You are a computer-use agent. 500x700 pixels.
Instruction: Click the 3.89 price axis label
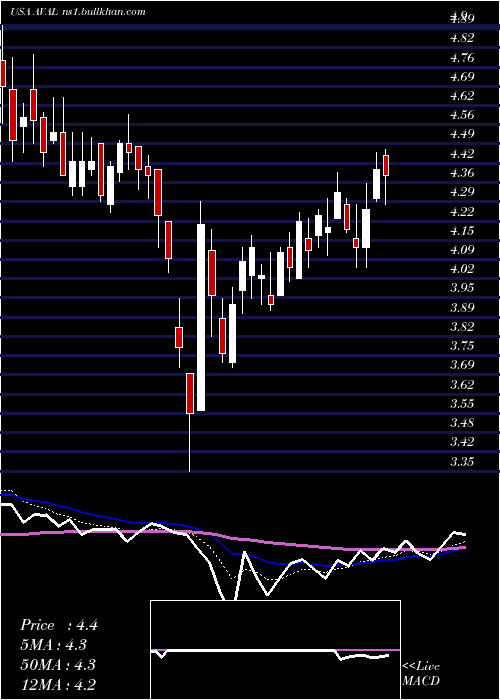point(462,308)
